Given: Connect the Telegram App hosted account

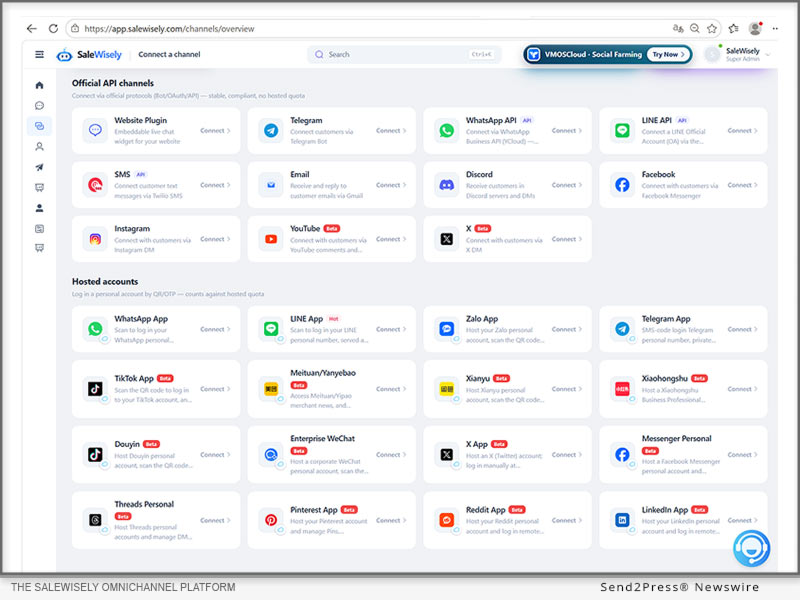Looking at the screenshot, I should [x=742, y=329].
